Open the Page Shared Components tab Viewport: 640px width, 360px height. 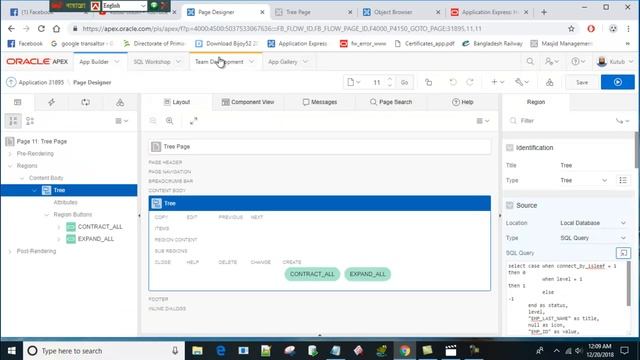point(120,102)
